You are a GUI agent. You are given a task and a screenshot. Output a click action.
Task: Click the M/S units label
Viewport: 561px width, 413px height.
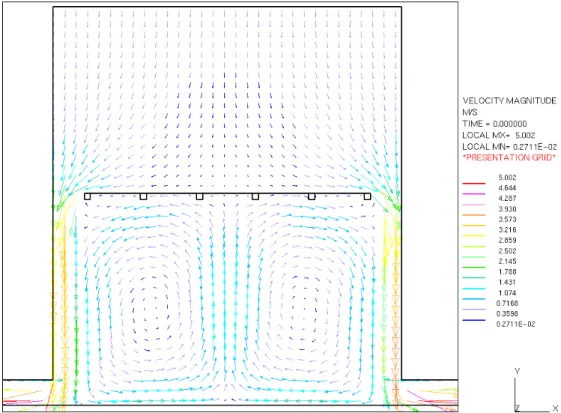[x=469, y=112]
